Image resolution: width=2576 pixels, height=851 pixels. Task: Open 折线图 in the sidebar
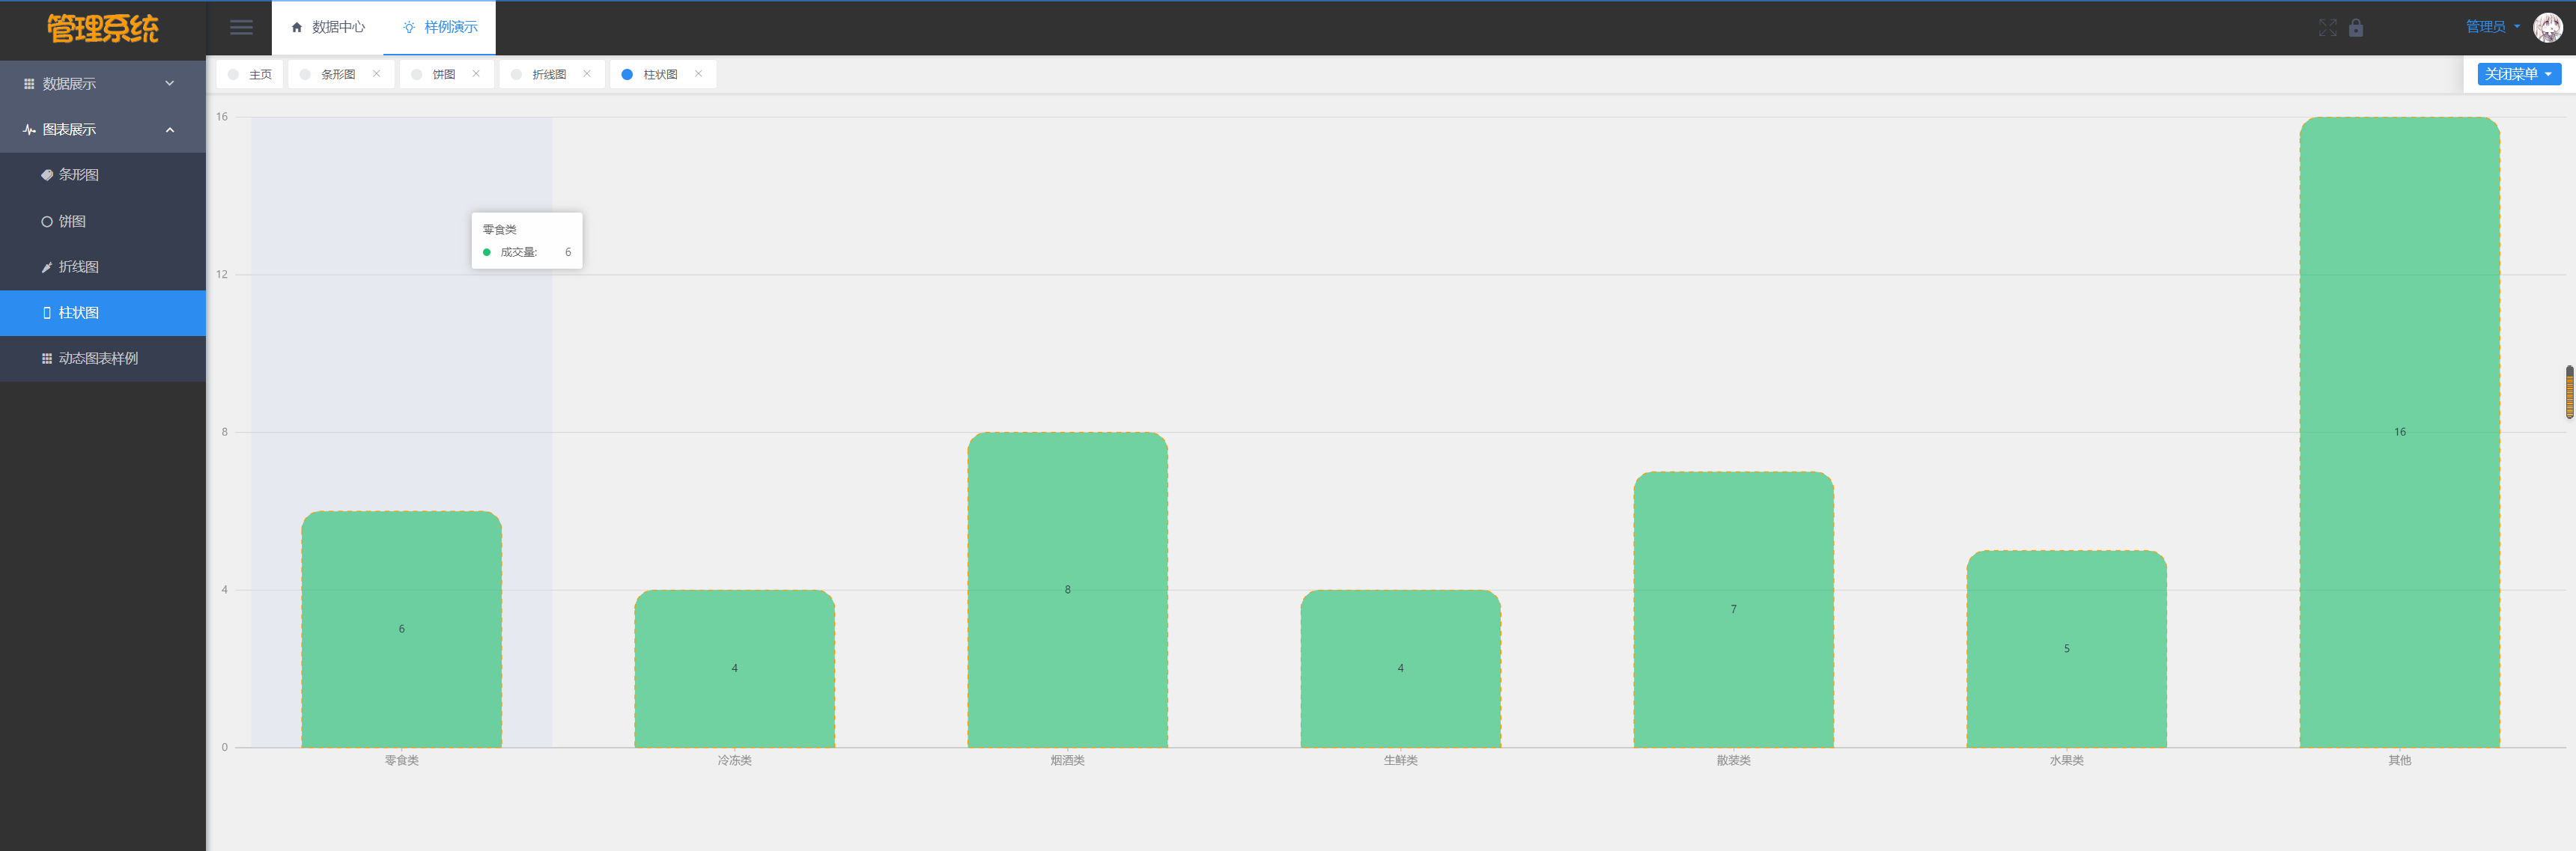coord(78,267)
